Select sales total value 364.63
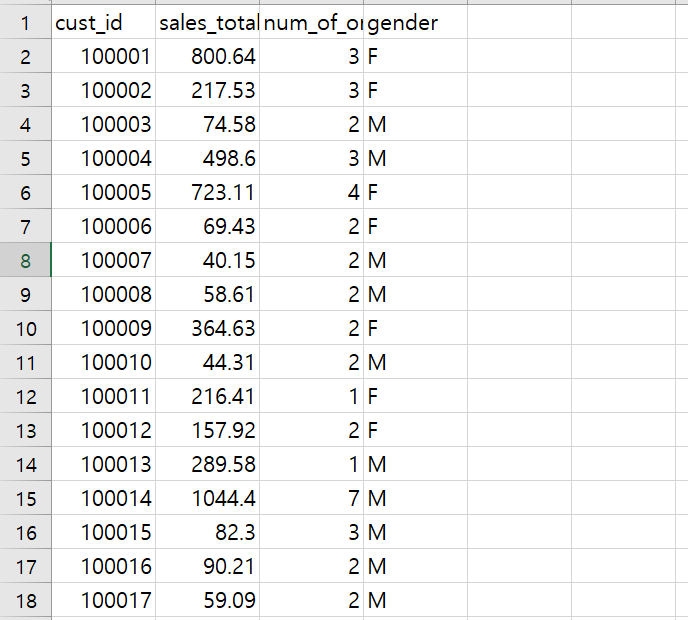Image resolution: width=688 pixels, height=620 pixels. (208, 328)
